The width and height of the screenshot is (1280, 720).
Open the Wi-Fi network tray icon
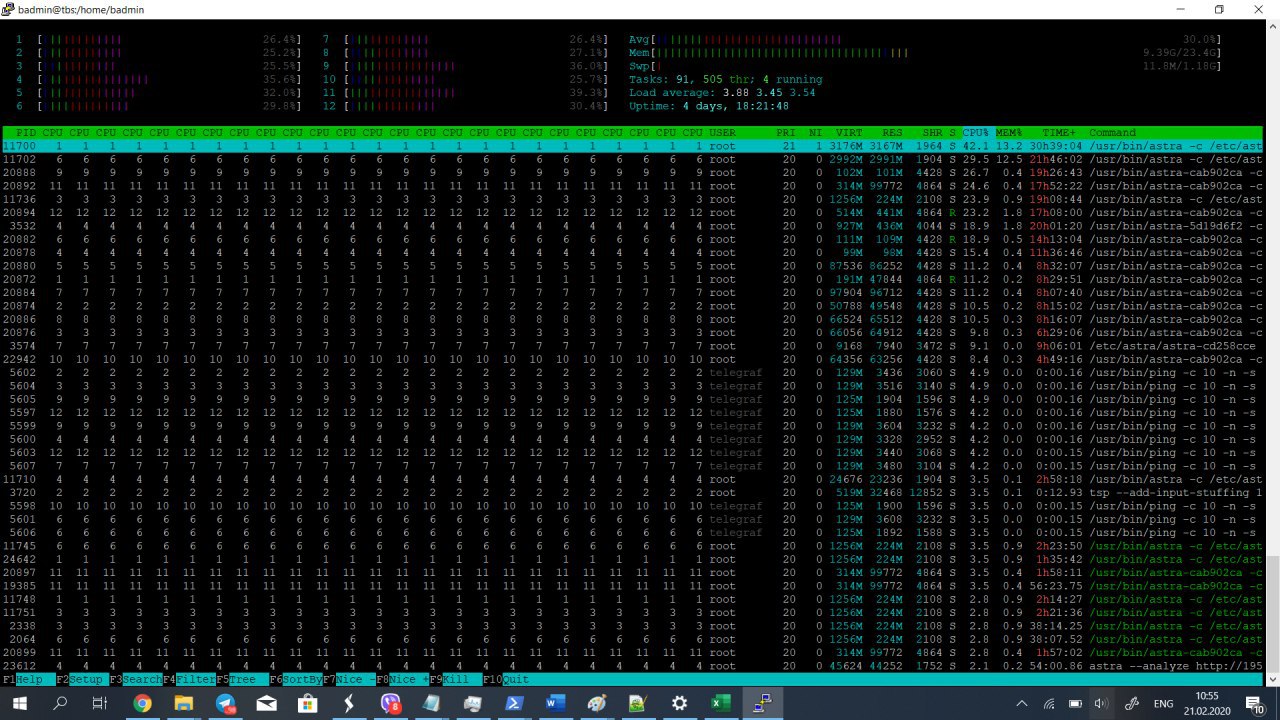point(1048,703)
